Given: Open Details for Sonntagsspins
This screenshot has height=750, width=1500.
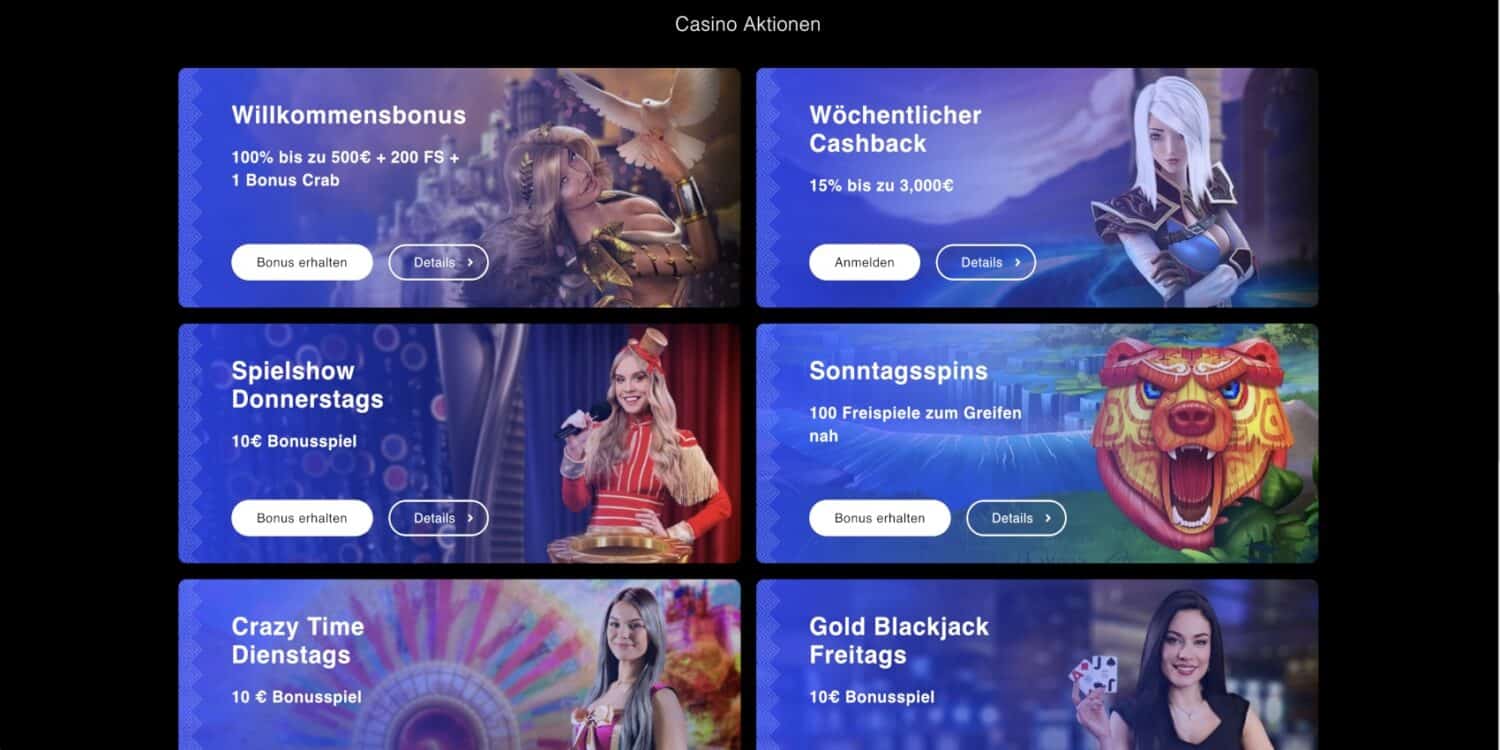Looking at the screenshot, I should tap(1016, 518).
